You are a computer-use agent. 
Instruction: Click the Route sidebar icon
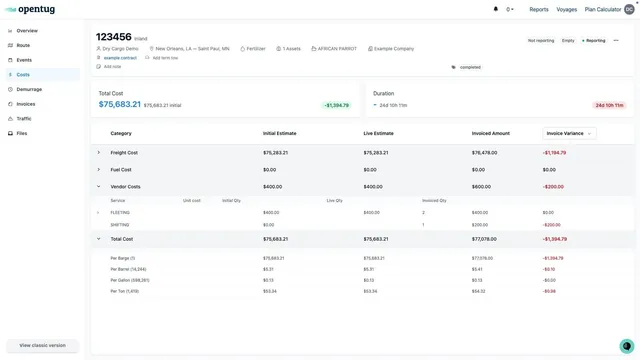point(10,45)
